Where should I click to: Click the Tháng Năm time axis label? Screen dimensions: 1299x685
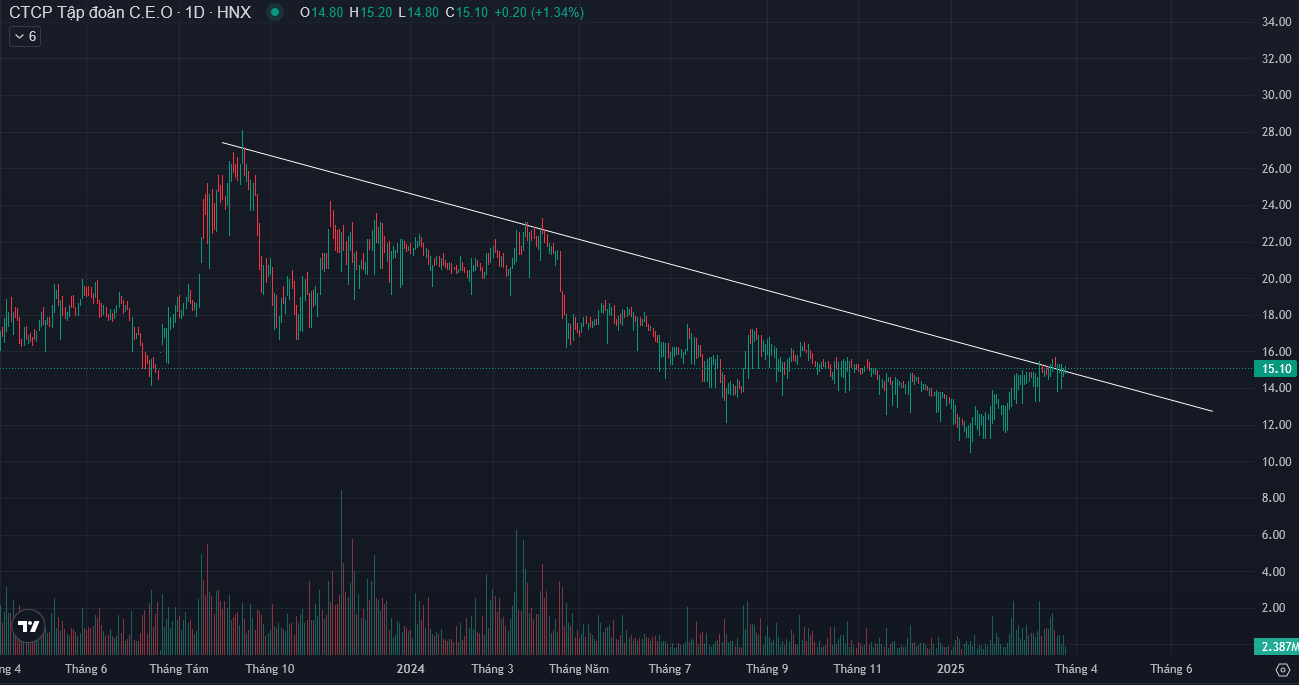tap(578, 669)
